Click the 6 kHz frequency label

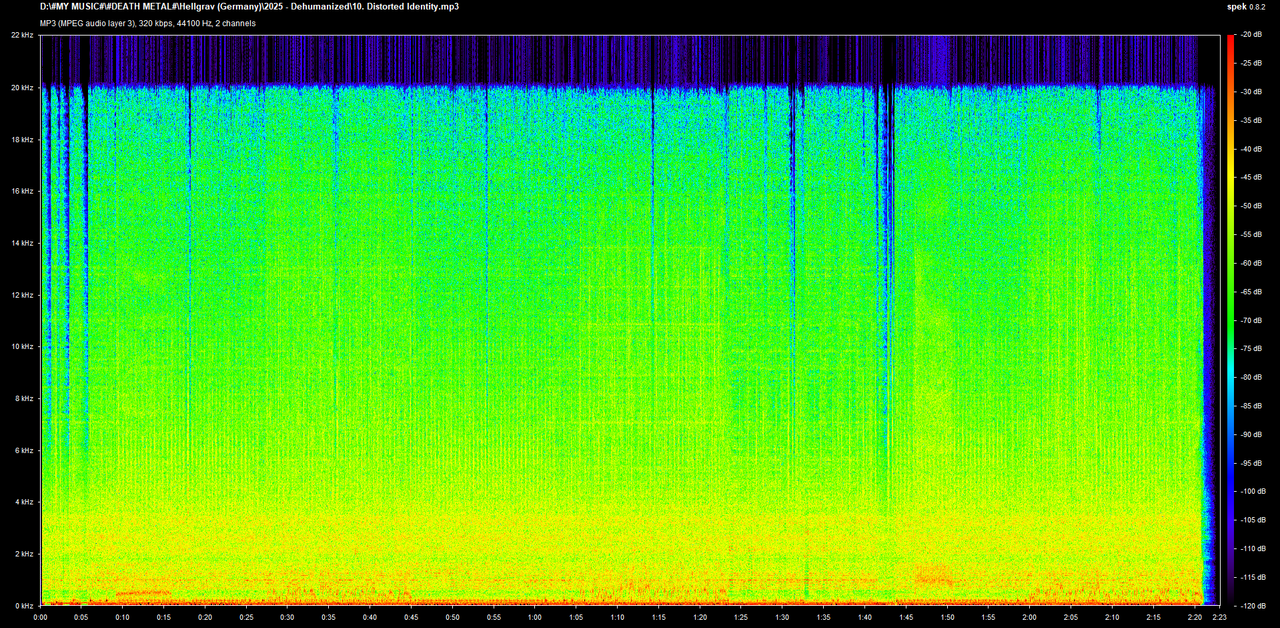click(25, 450)
